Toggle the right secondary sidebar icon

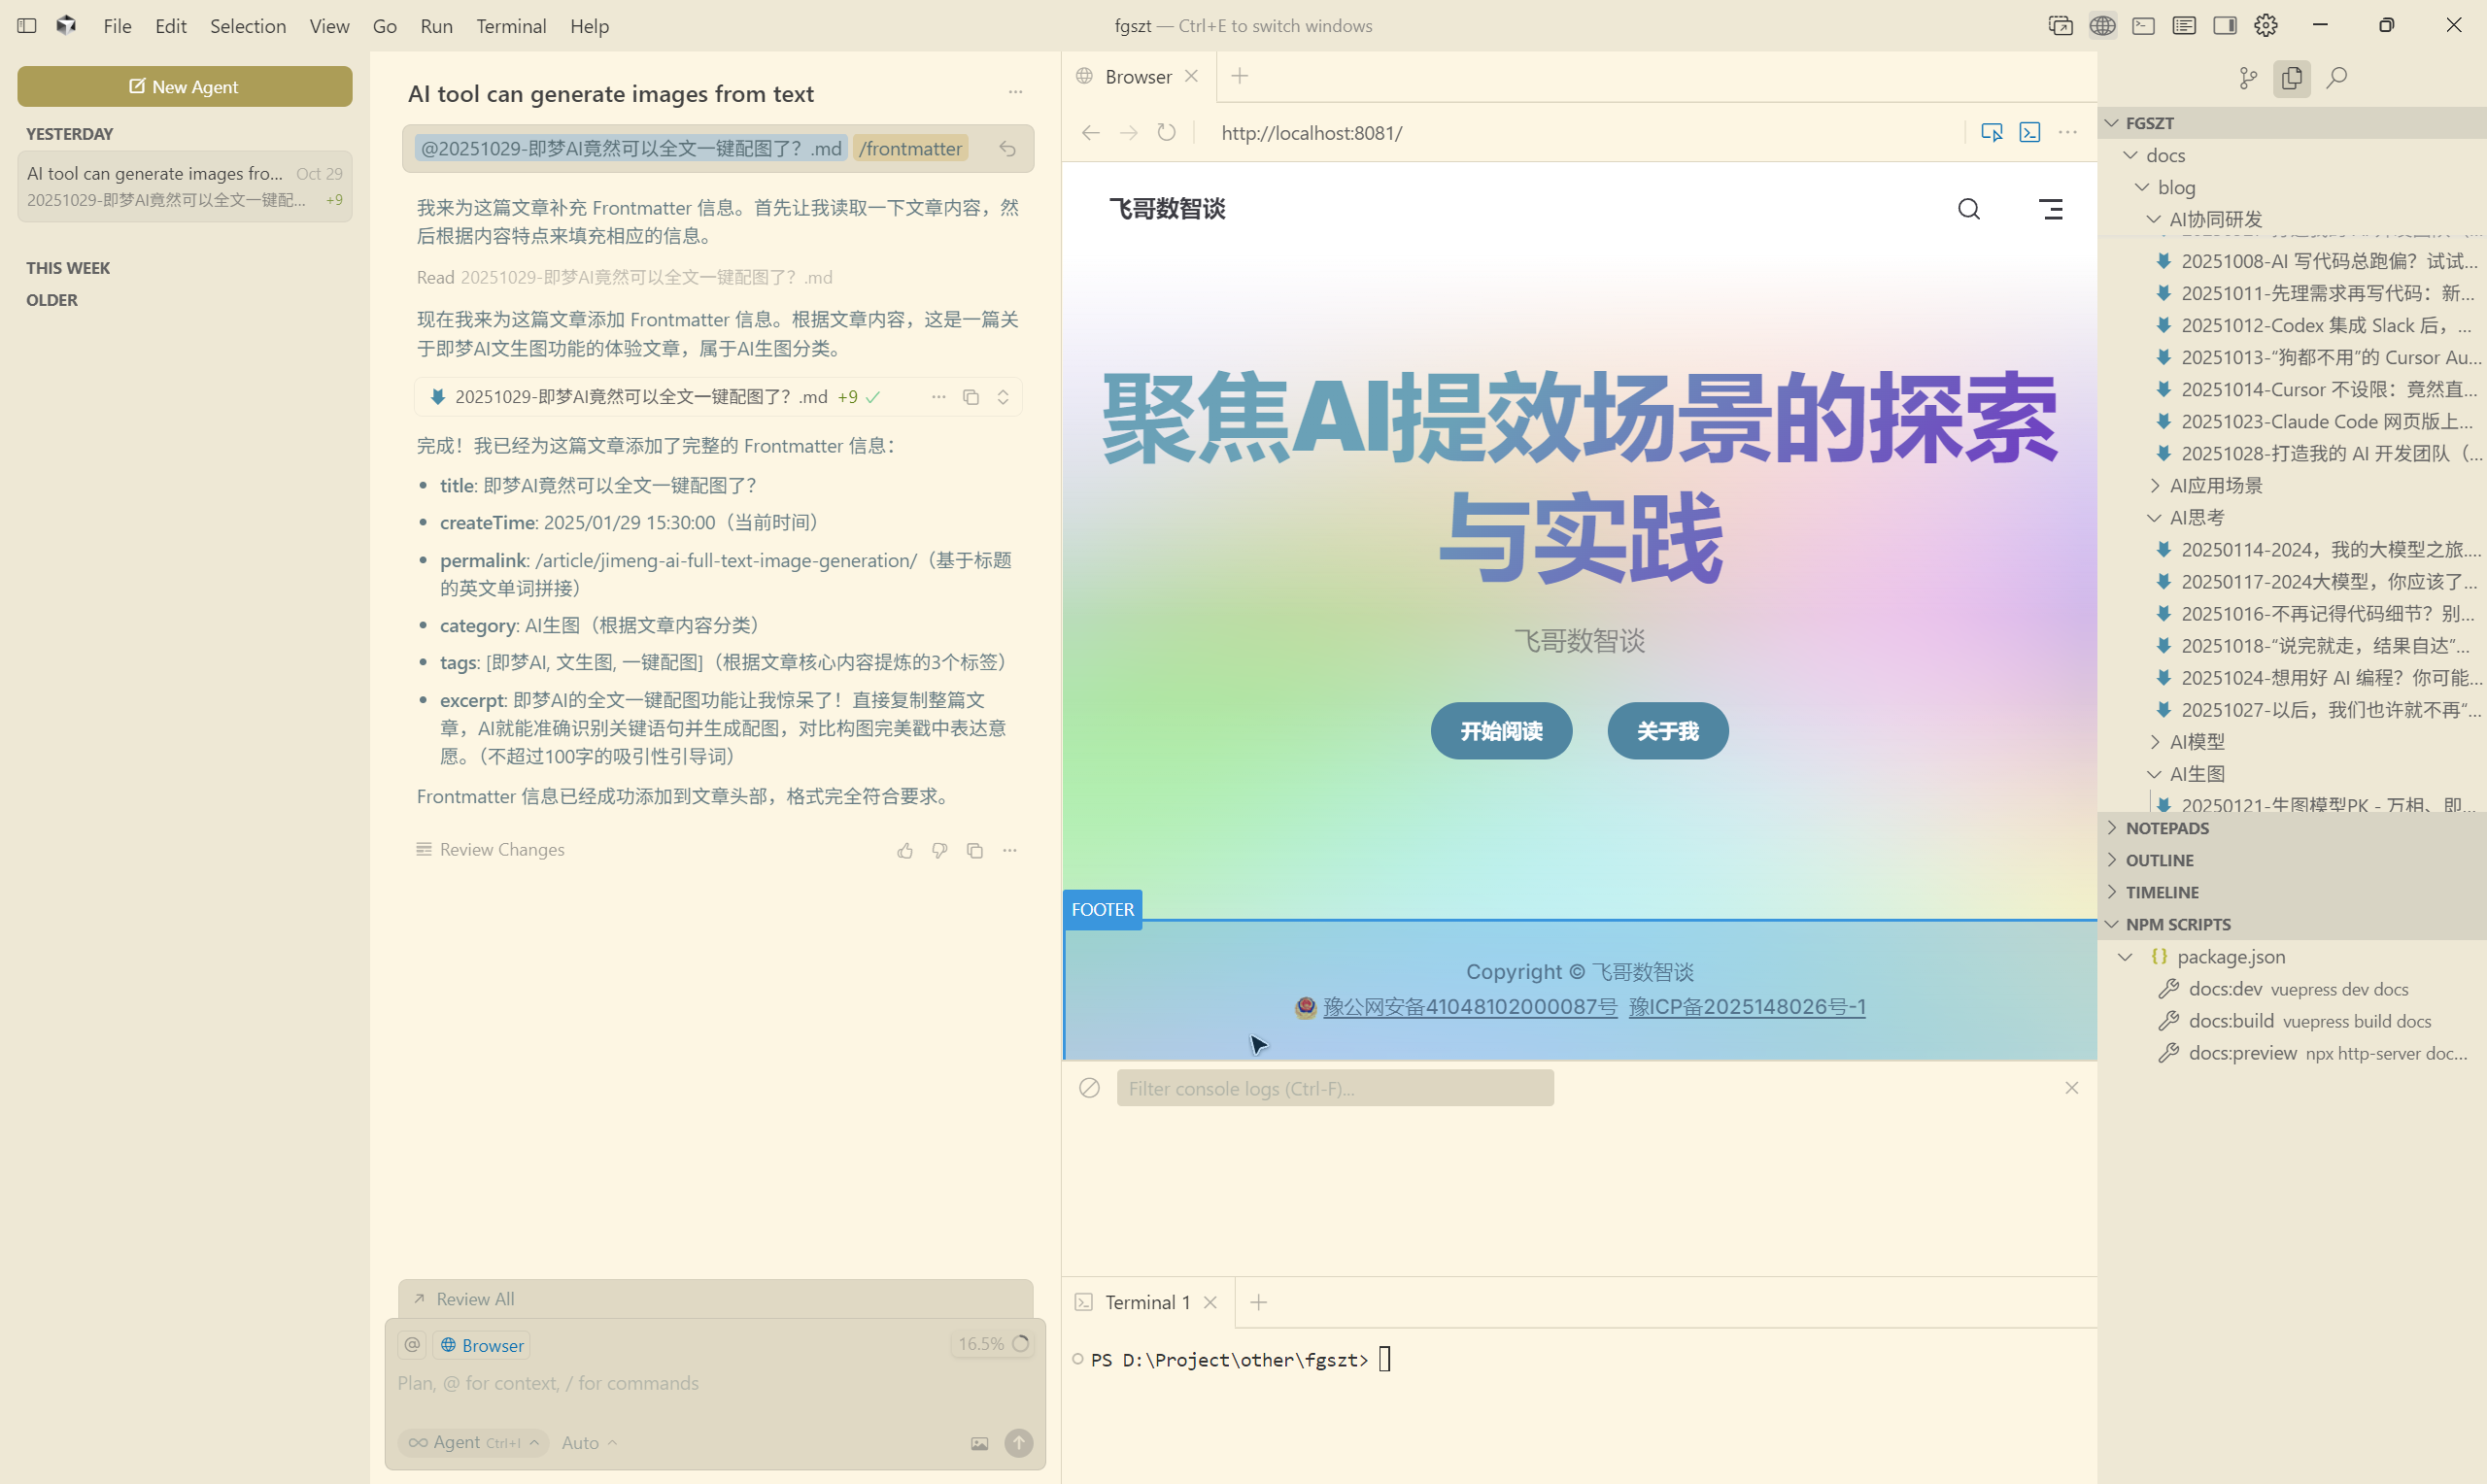coord(2224,26)
